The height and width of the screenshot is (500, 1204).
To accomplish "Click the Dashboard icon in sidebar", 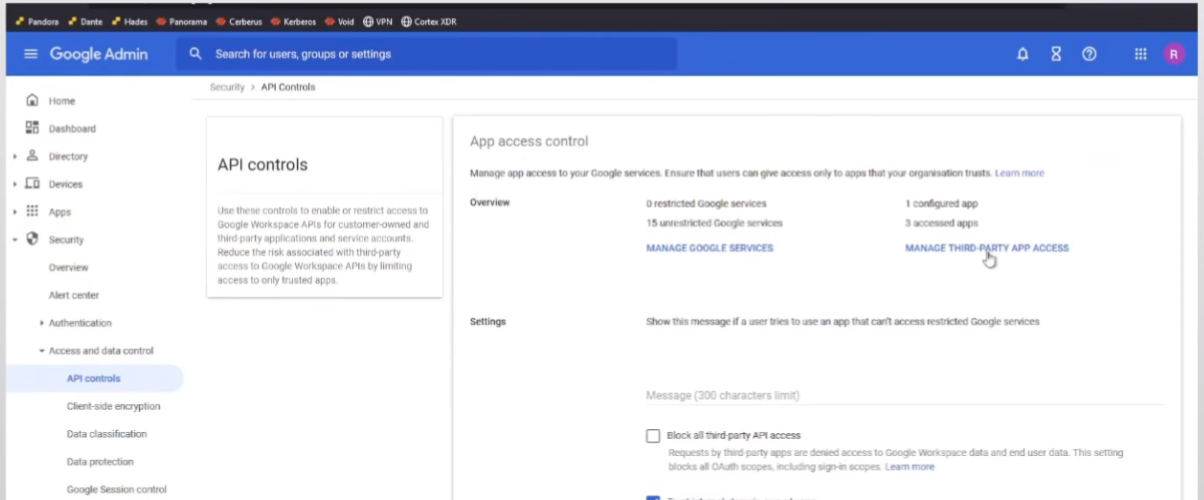I will tap(32, 128).
